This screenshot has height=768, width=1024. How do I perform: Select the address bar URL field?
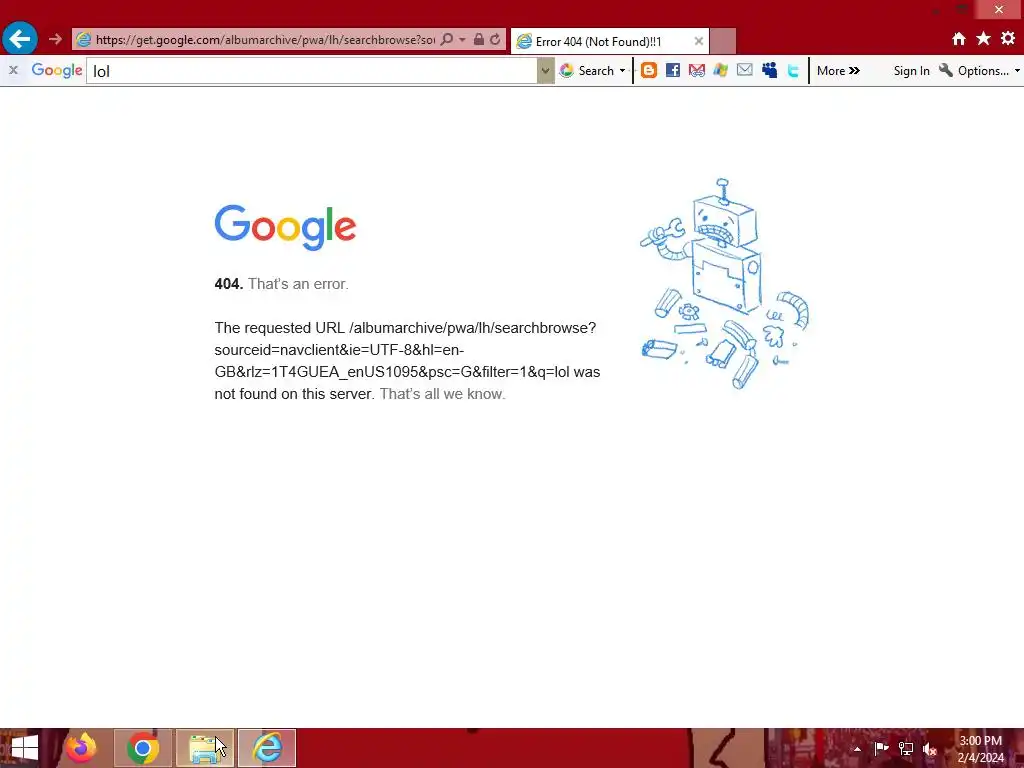[x=264, y=39]
